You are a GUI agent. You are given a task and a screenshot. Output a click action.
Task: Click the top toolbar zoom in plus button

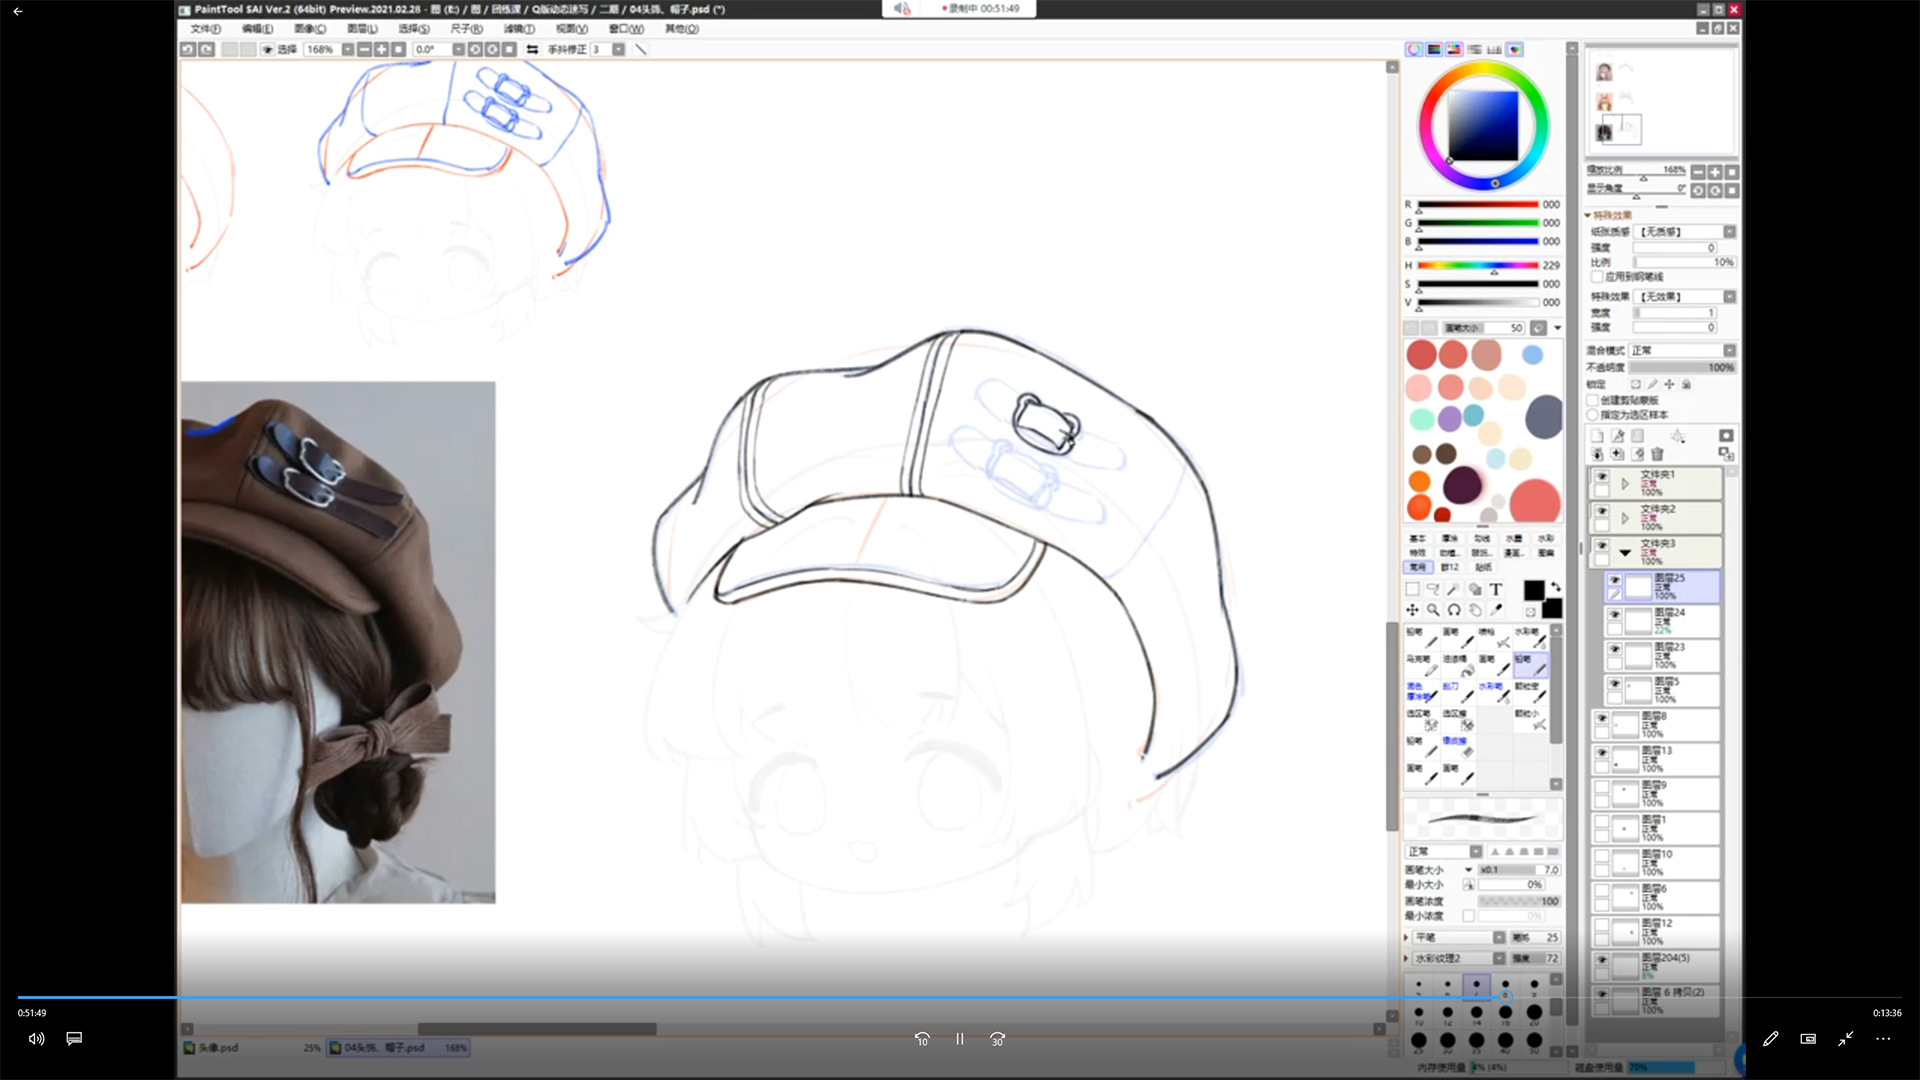[381, 49]
